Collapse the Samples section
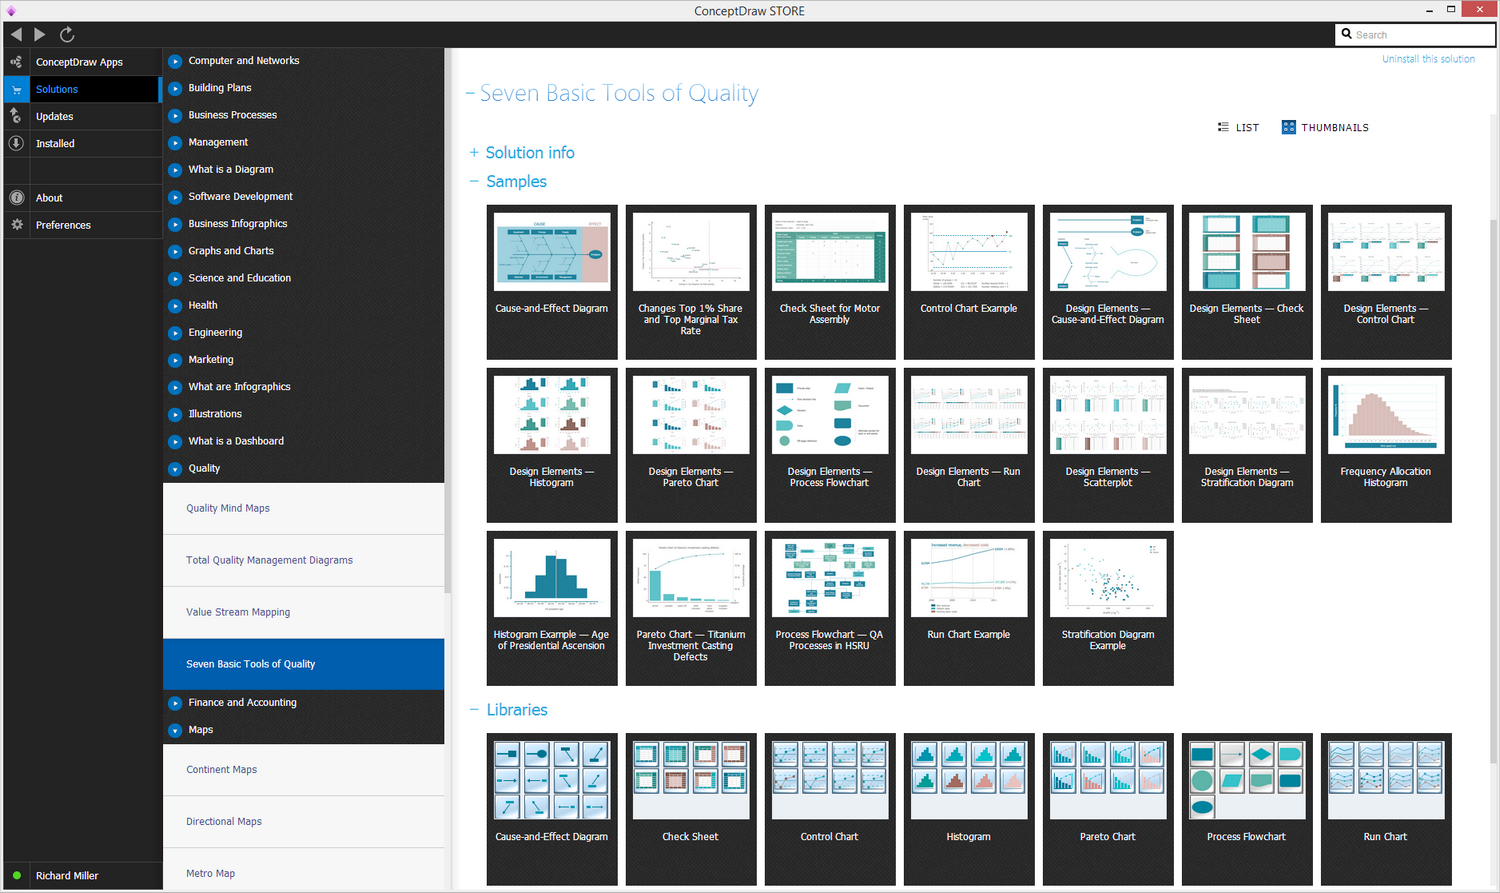The width and height of the screenshot is (1500, 893). [x=474, y=182]
